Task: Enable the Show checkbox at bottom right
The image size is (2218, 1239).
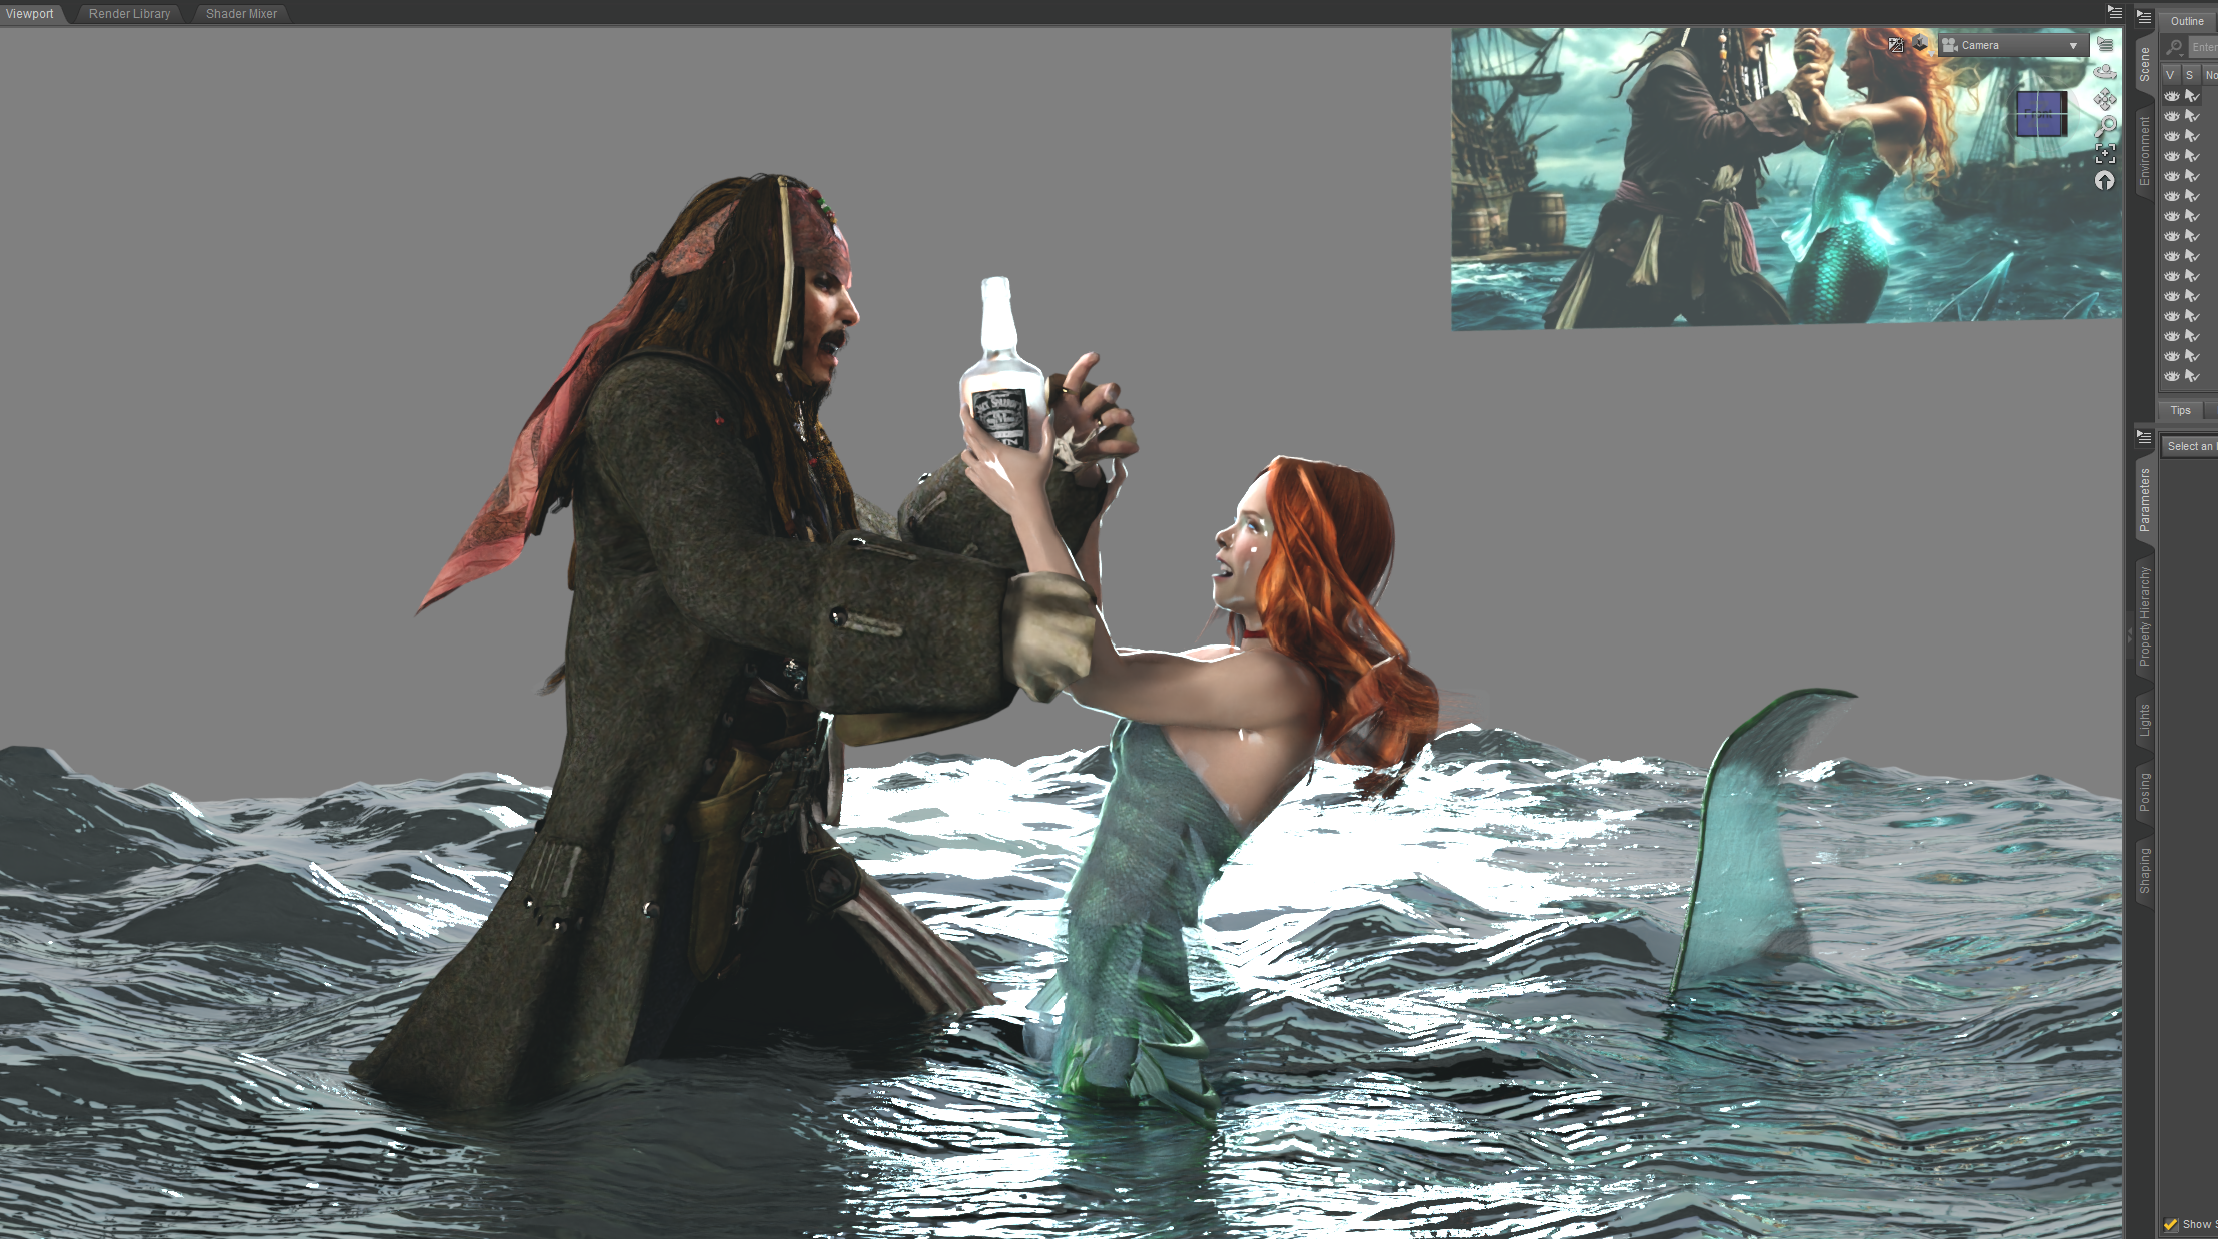Action: [2170, 1224]
